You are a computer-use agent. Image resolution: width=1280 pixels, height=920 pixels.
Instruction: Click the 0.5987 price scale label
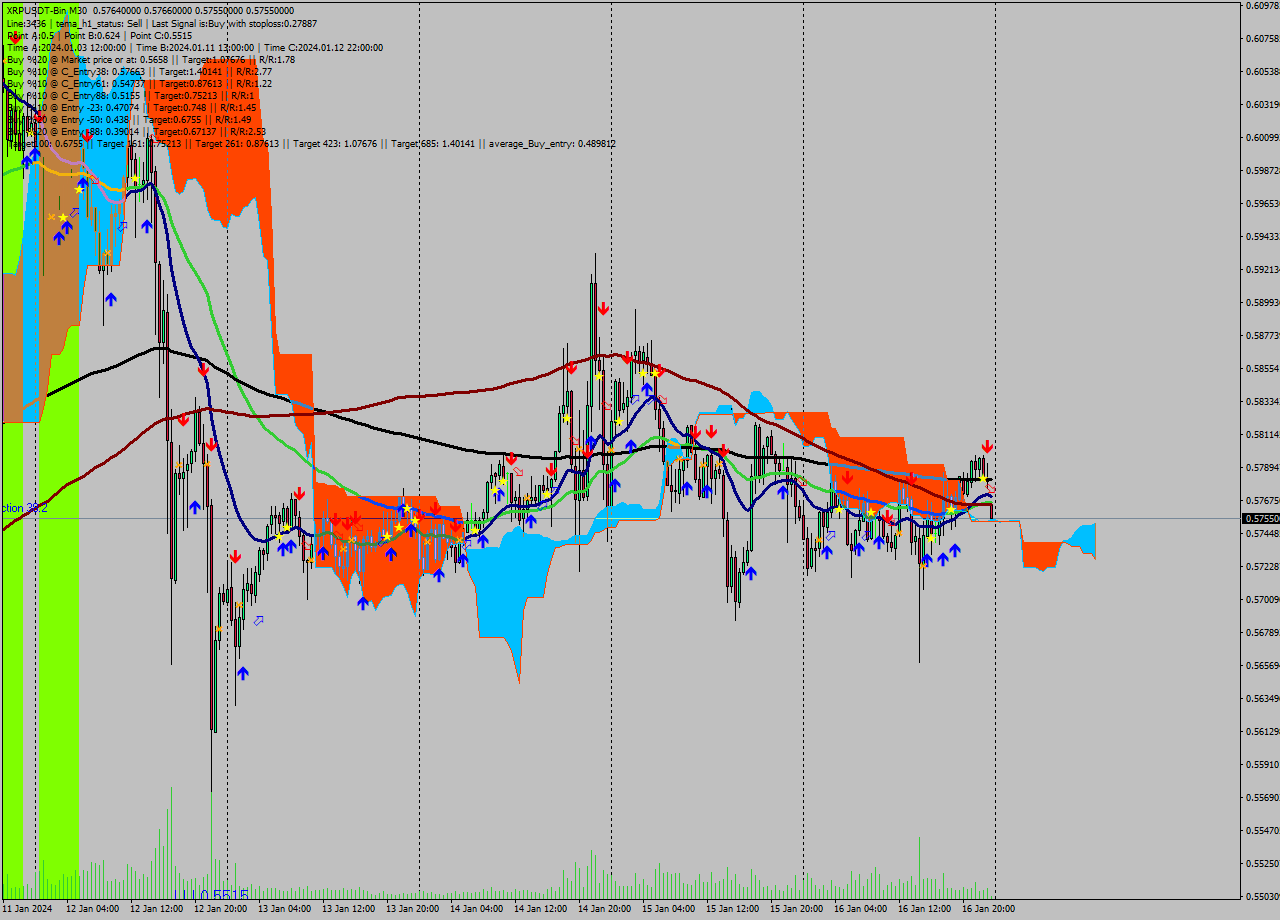(x=1263, y=170)
